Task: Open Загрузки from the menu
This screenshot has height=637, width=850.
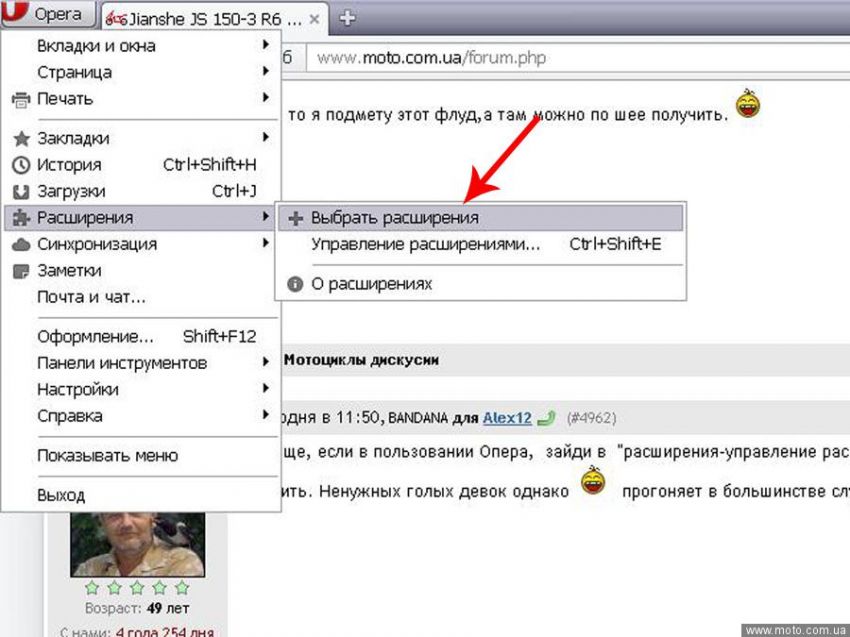Action: point(142,191)
